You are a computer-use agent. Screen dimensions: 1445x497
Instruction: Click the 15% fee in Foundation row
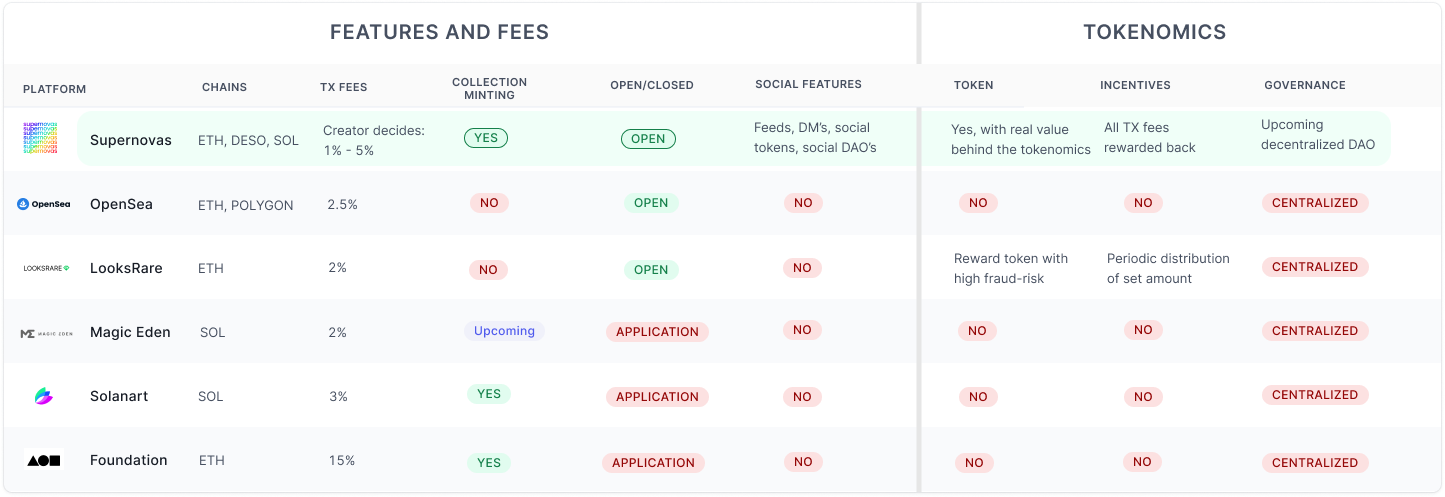click(x=342, y=460)
